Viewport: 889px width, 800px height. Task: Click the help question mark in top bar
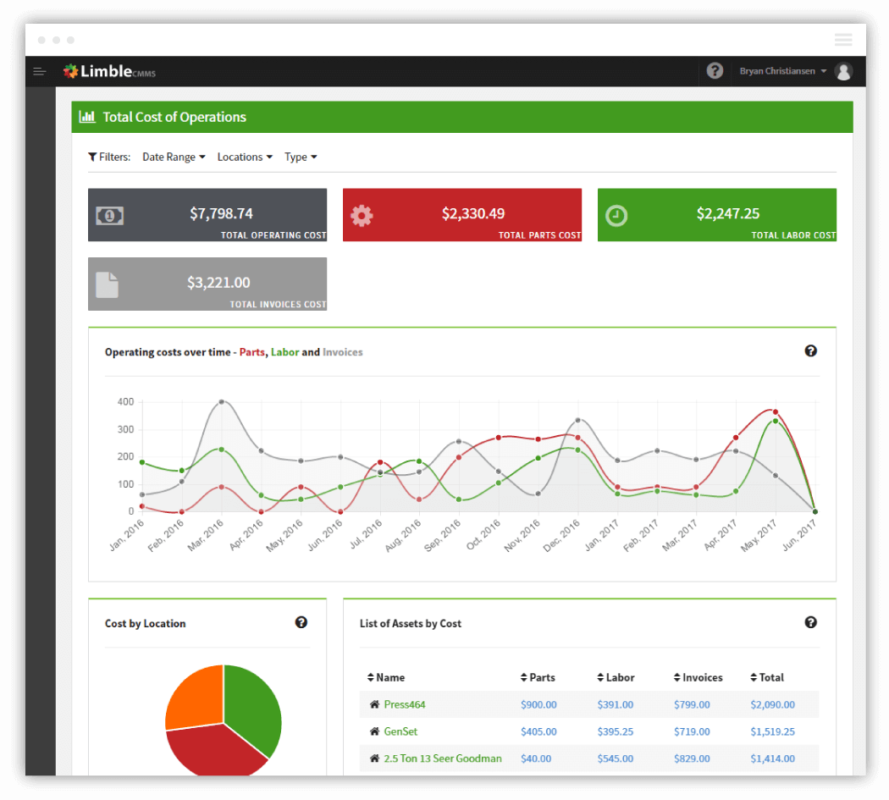click(714, 71)
